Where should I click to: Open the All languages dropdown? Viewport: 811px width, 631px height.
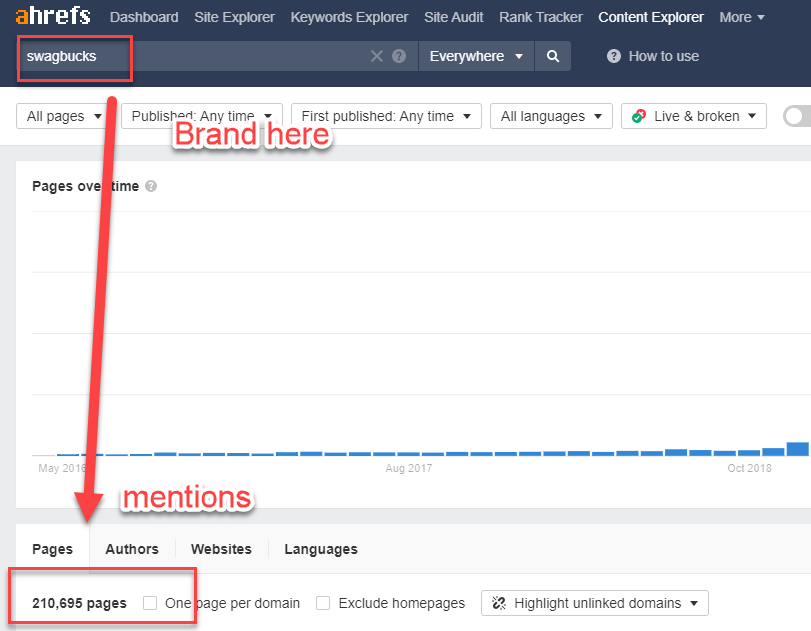click(x=551, y=116)
